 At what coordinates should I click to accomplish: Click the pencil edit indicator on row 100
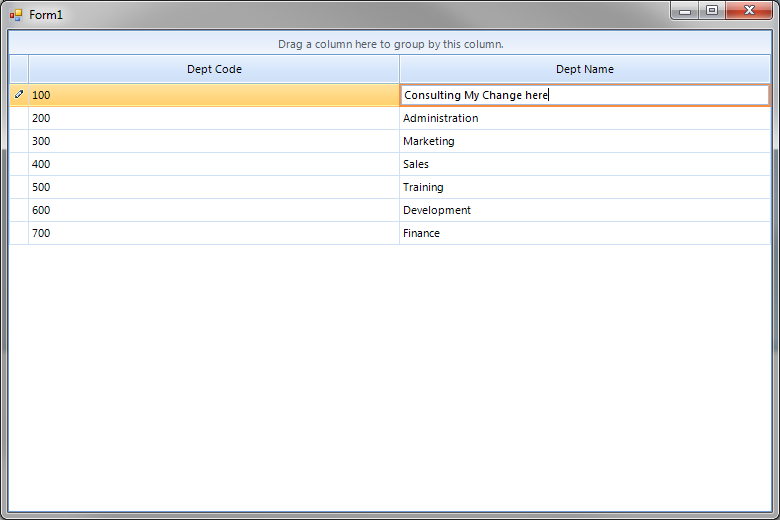click(x=19, y=94)
